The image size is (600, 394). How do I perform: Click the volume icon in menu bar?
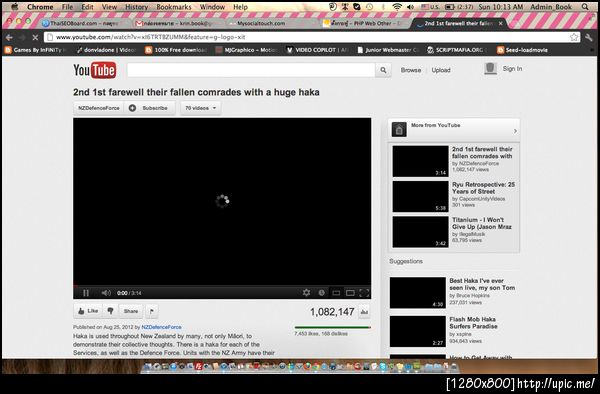coord(411,7)
